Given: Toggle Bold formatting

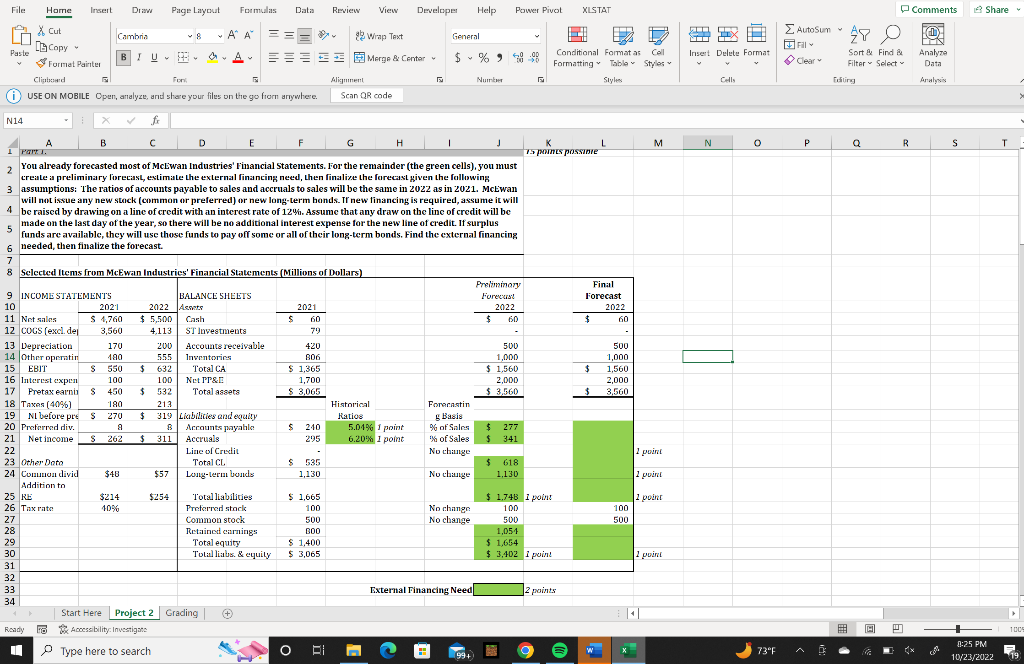Looking at the screenshot, I should (123, 58).
